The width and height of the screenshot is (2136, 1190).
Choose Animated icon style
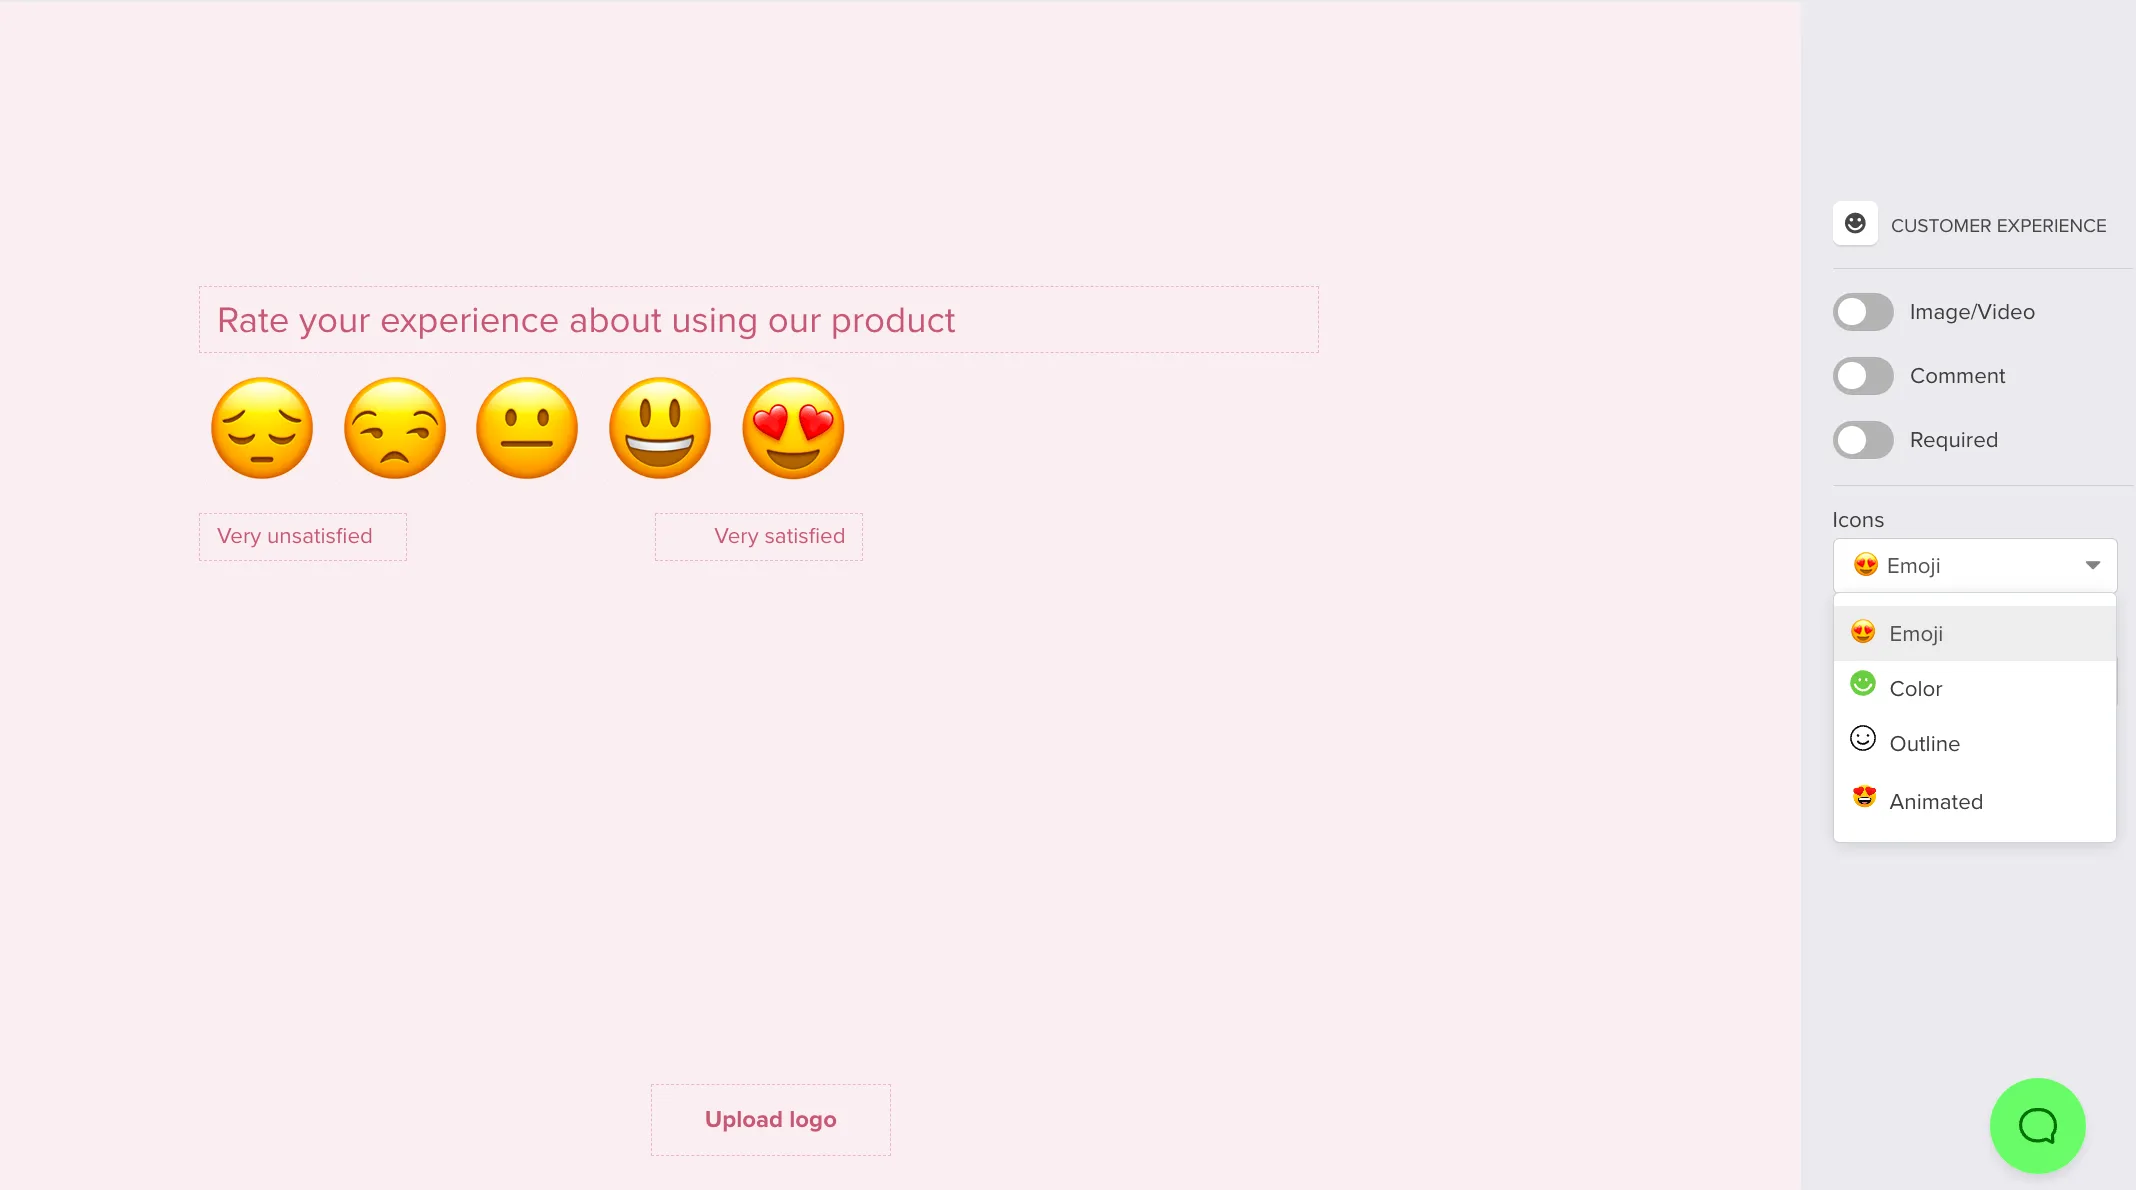point(1936,801)
